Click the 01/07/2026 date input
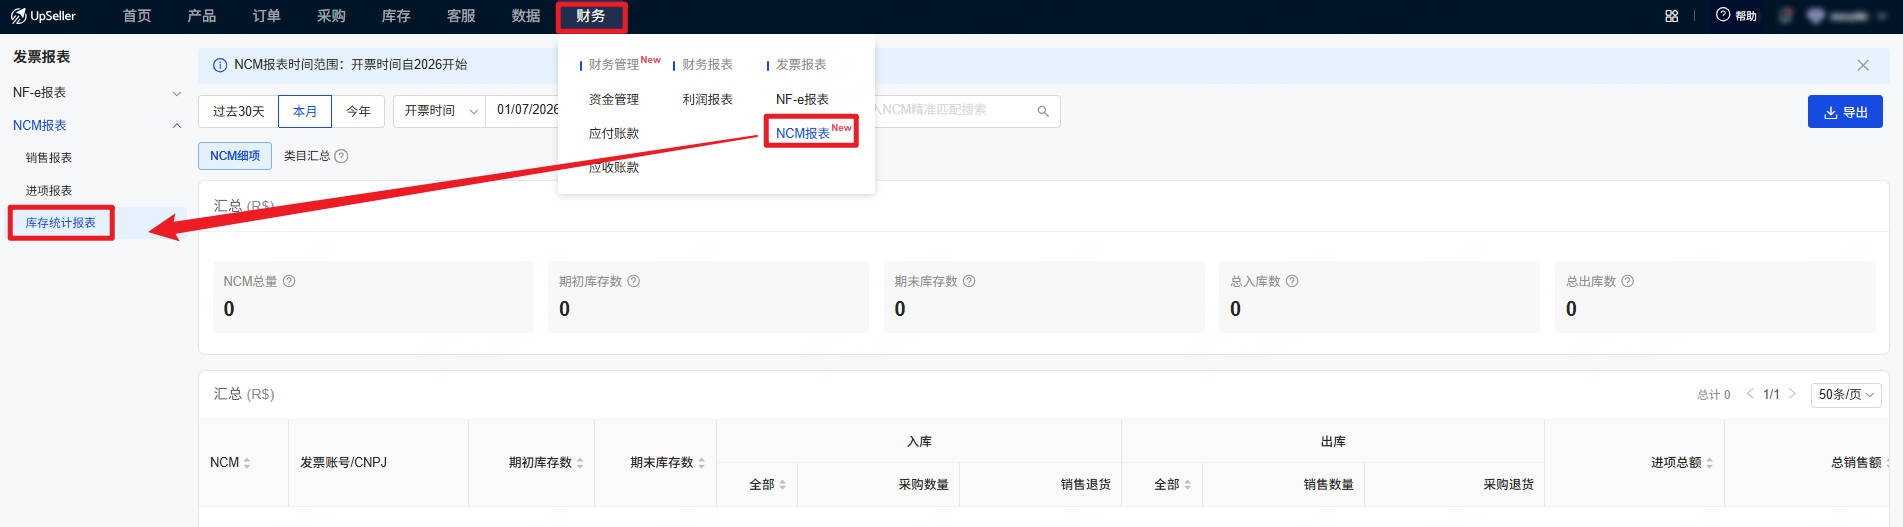This screenshot has height=527, width=1903. pyautogui.click(x=527, y=110)
